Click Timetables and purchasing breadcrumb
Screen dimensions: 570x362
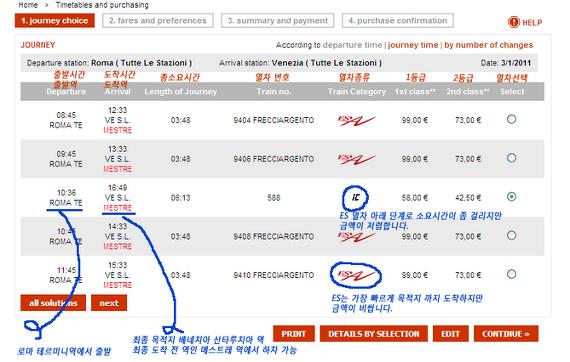pos(102,5)
